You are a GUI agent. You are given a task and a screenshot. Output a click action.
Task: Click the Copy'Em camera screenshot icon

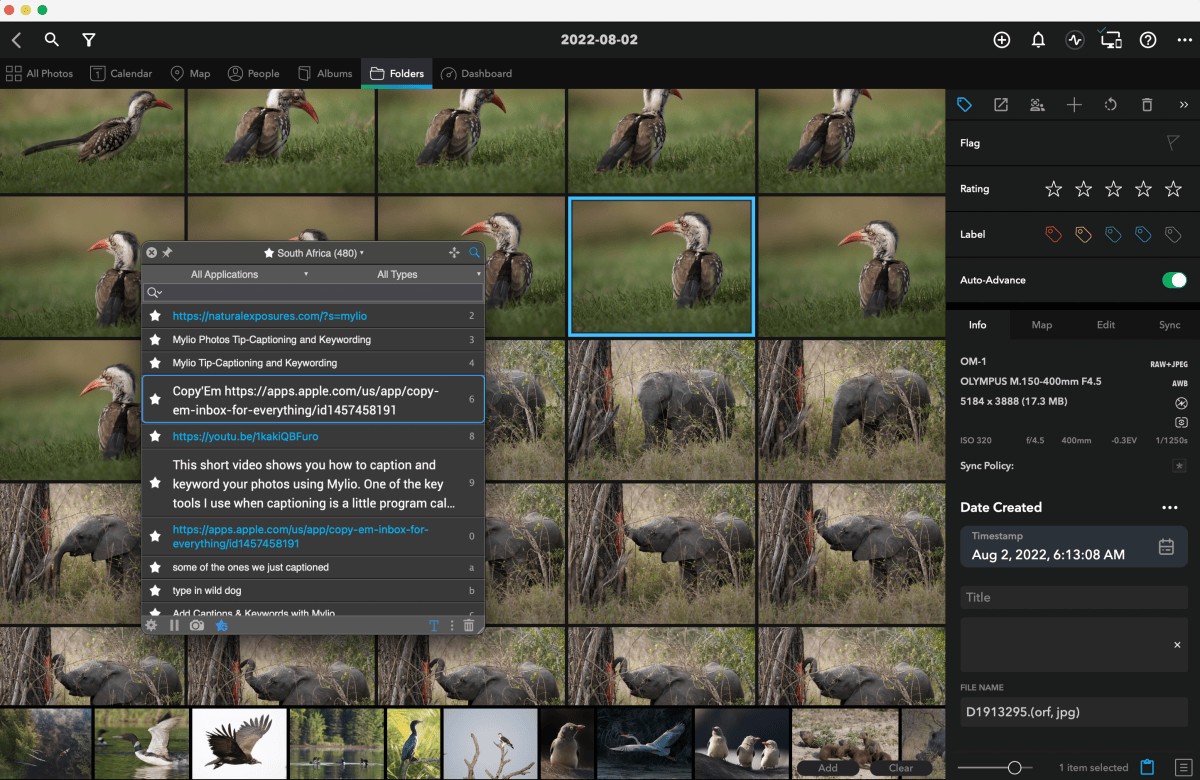(x=197, y=625)
